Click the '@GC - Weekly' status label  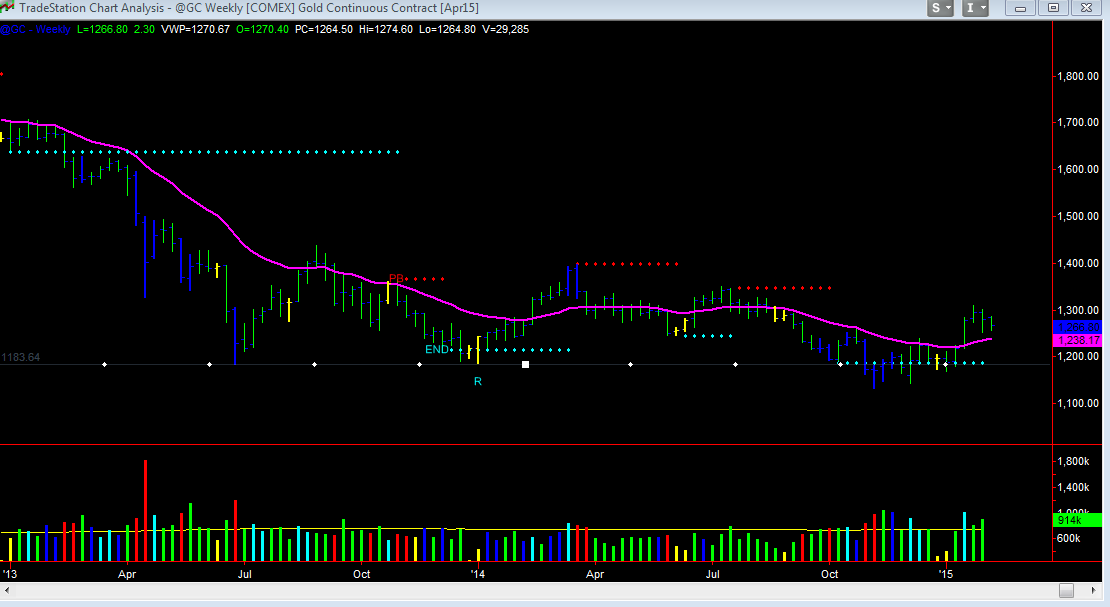(x=35, y=29)
